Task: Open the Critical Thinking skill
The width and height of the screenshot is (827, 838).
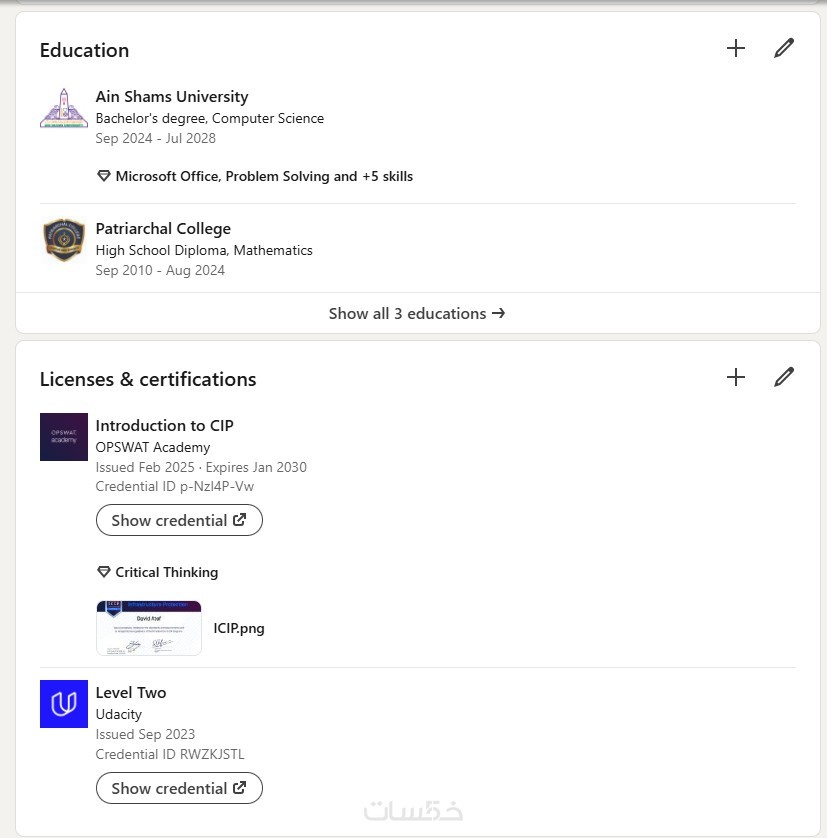Action: (166, 572)
